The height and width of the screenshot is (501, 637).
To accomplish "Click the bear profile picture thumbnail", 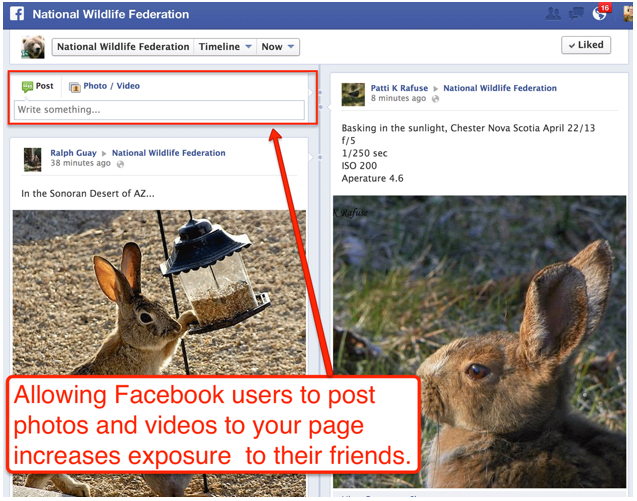I will [33, 47].
